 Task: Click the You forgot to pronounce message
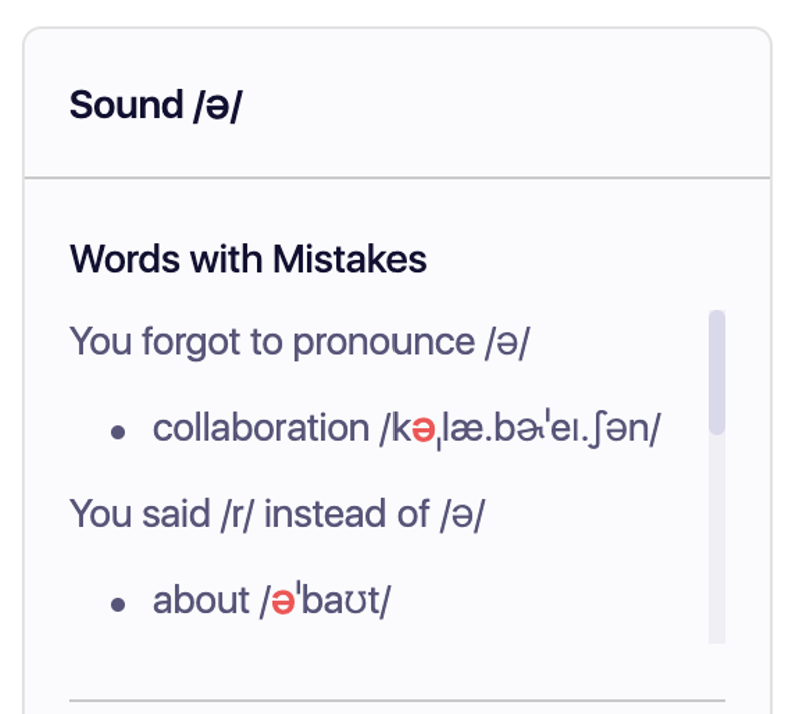[x=299, y=343]
